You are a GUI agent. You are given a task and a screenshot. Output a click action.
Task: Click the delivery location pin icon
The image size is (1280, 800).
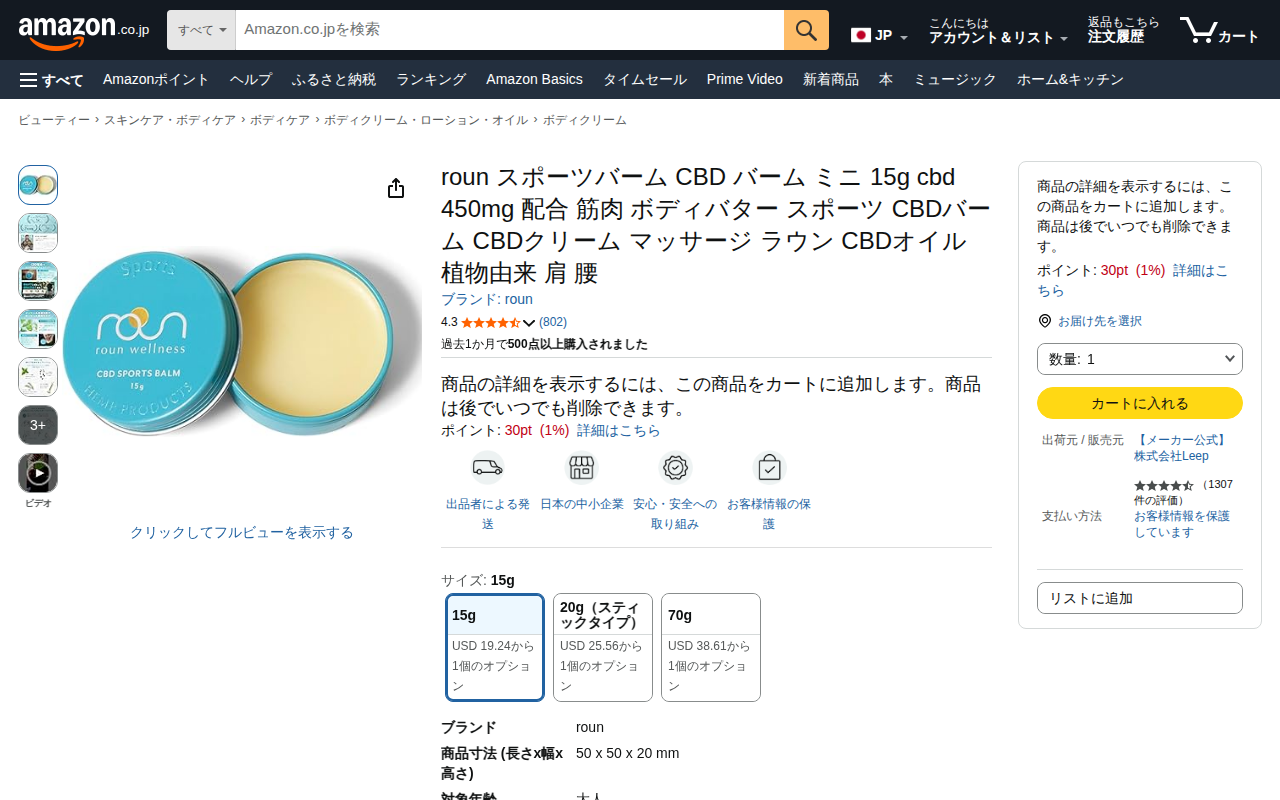(1045, 321)
